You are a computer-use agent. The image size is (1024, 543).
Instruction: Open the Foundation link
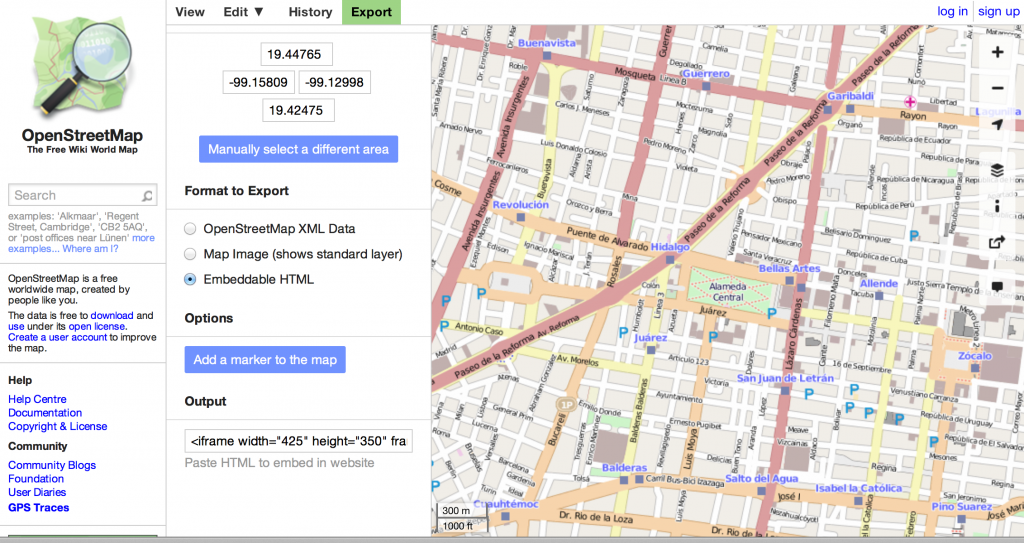coord(36,479)
